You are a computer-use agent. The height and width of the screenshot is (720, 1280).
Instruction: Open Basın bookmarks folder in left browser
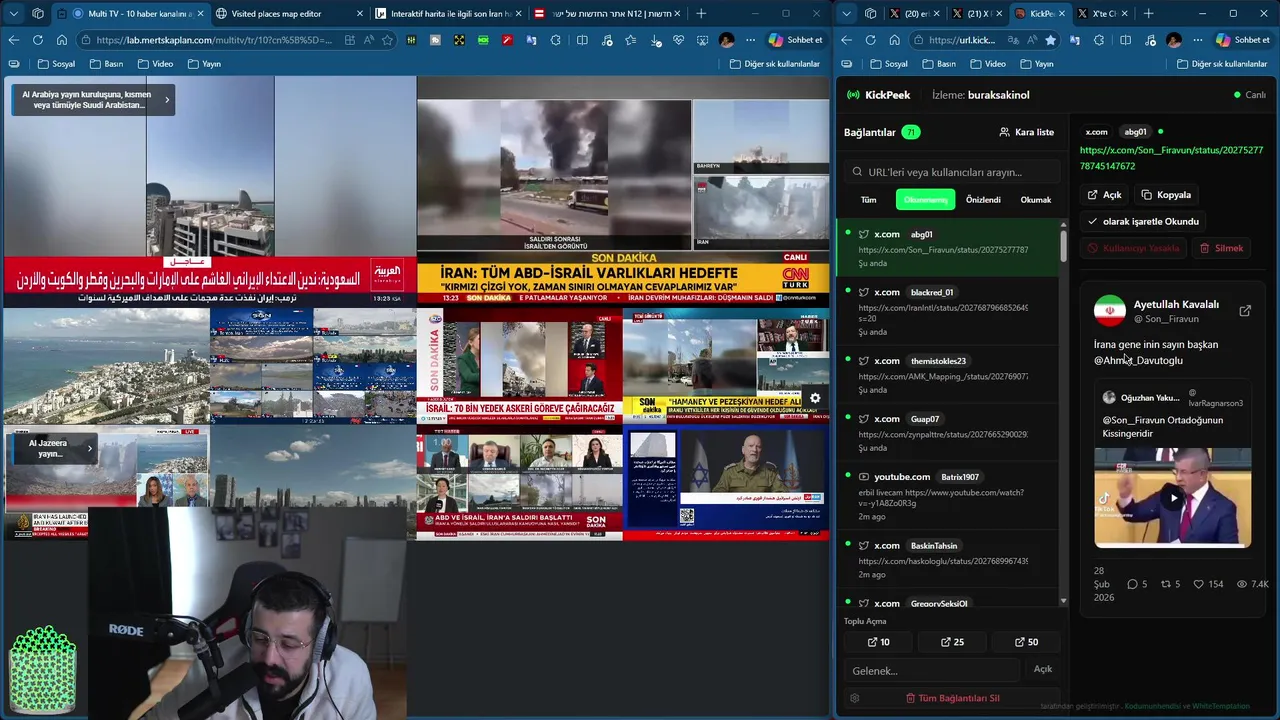[107, 64]
